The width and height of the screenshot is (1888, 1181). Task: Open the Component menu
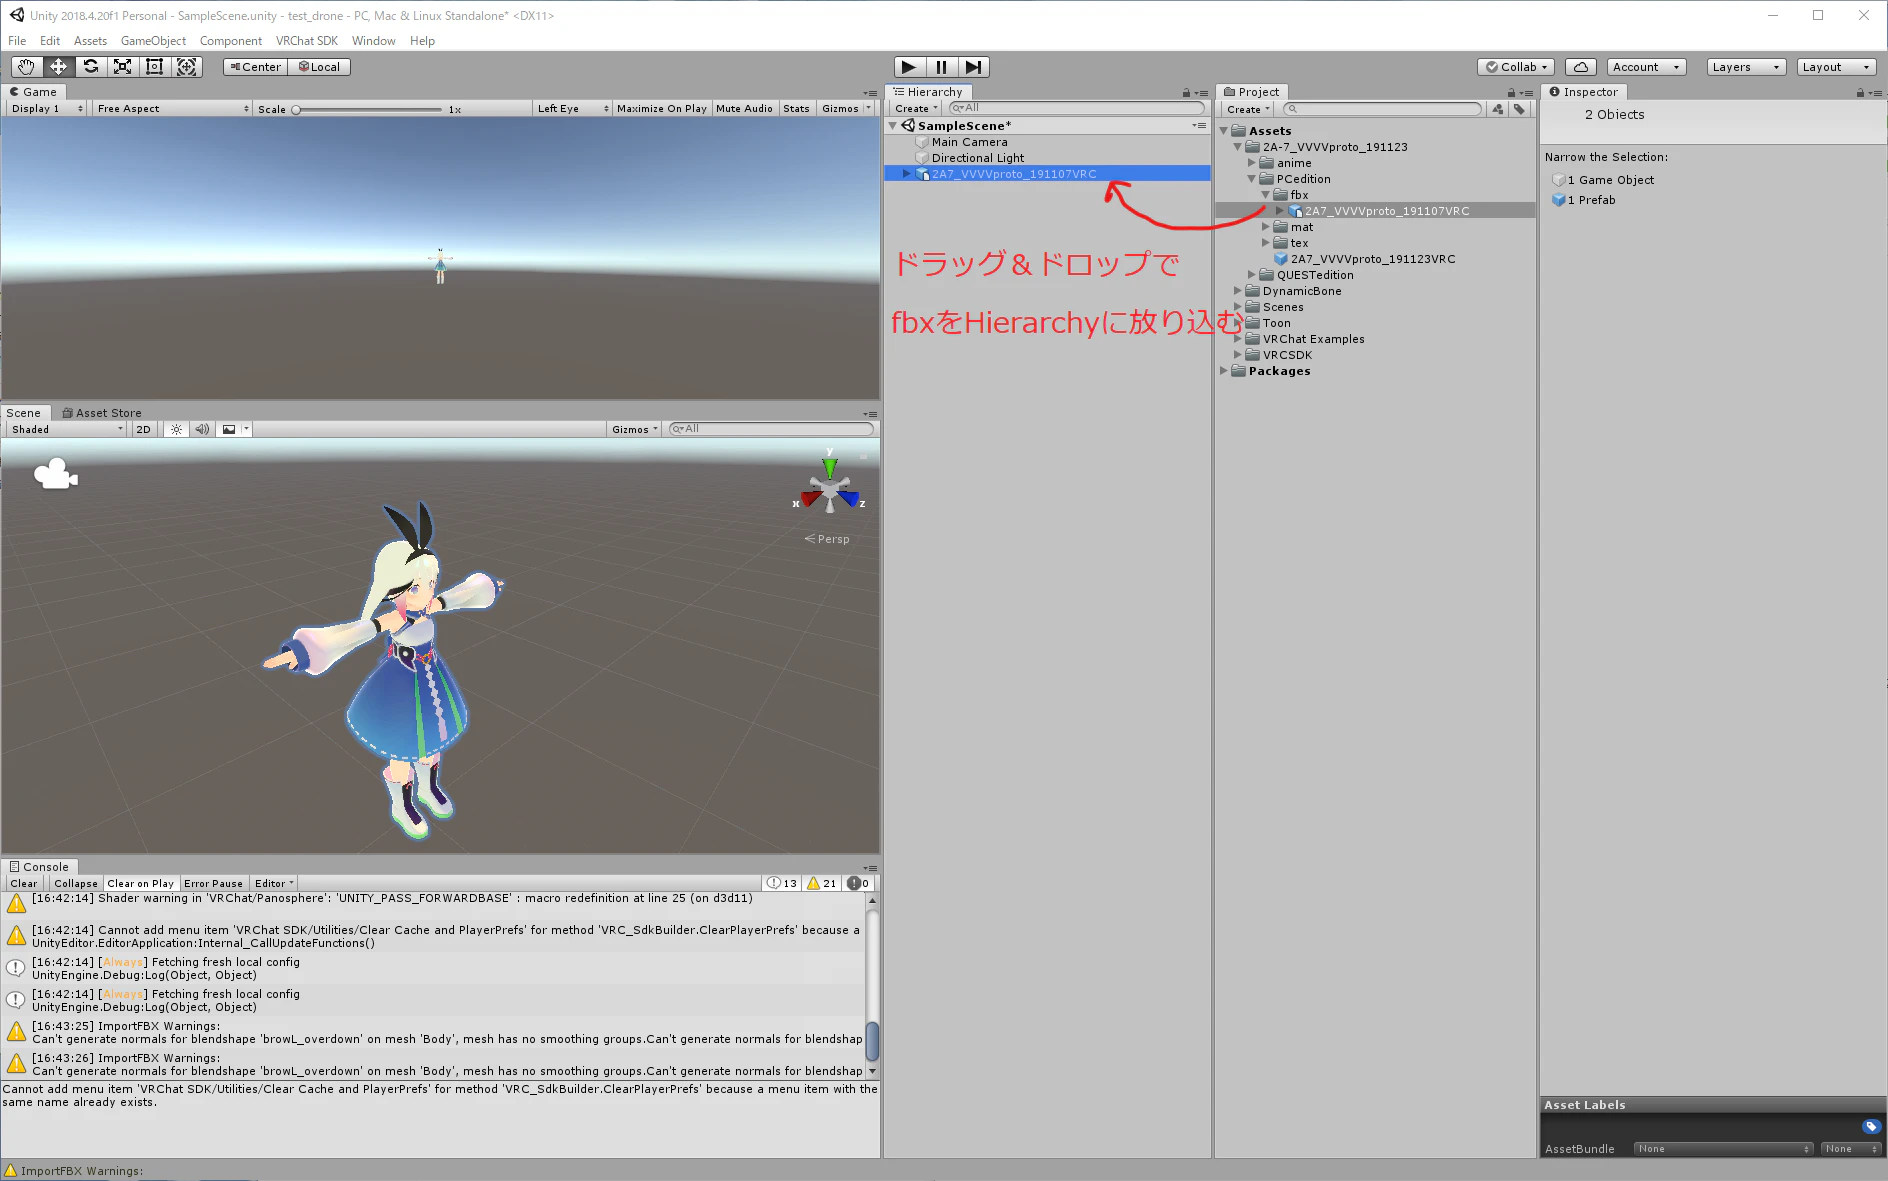(231, 41)
